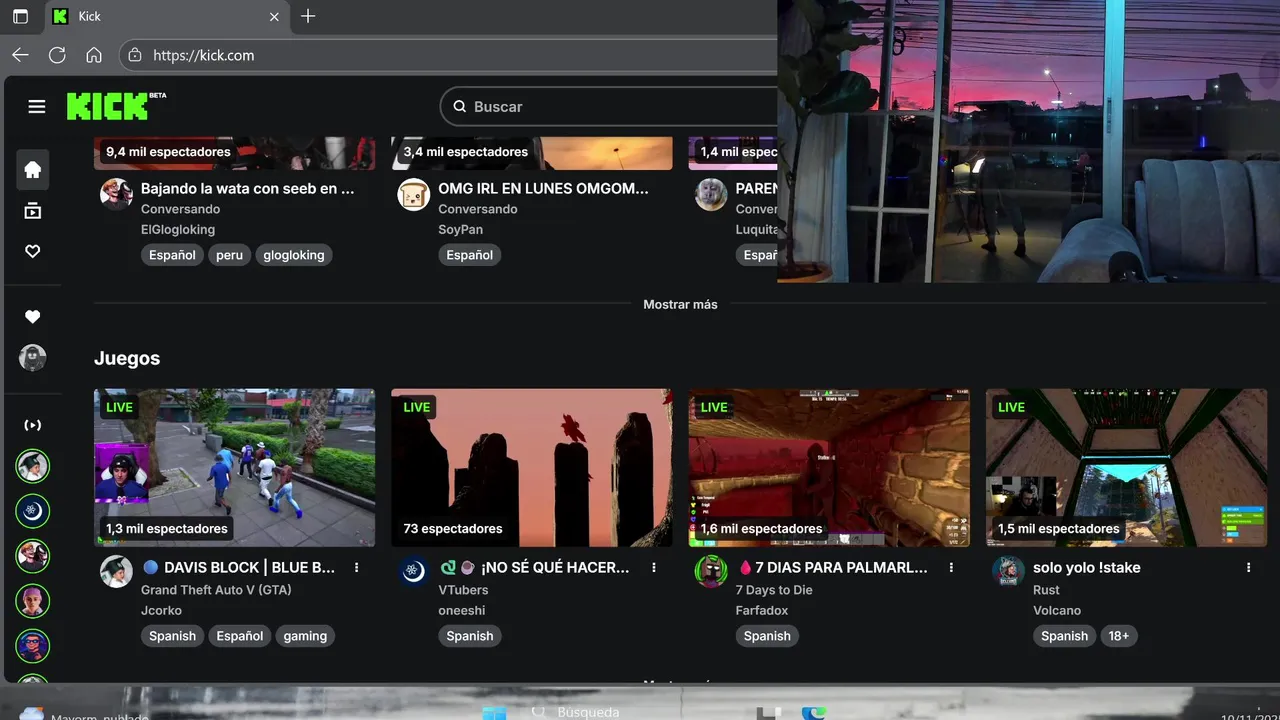Click the live broadcast sidebar icon
Viewport: 1280px width, 720px height.
[x=33, y=425]
